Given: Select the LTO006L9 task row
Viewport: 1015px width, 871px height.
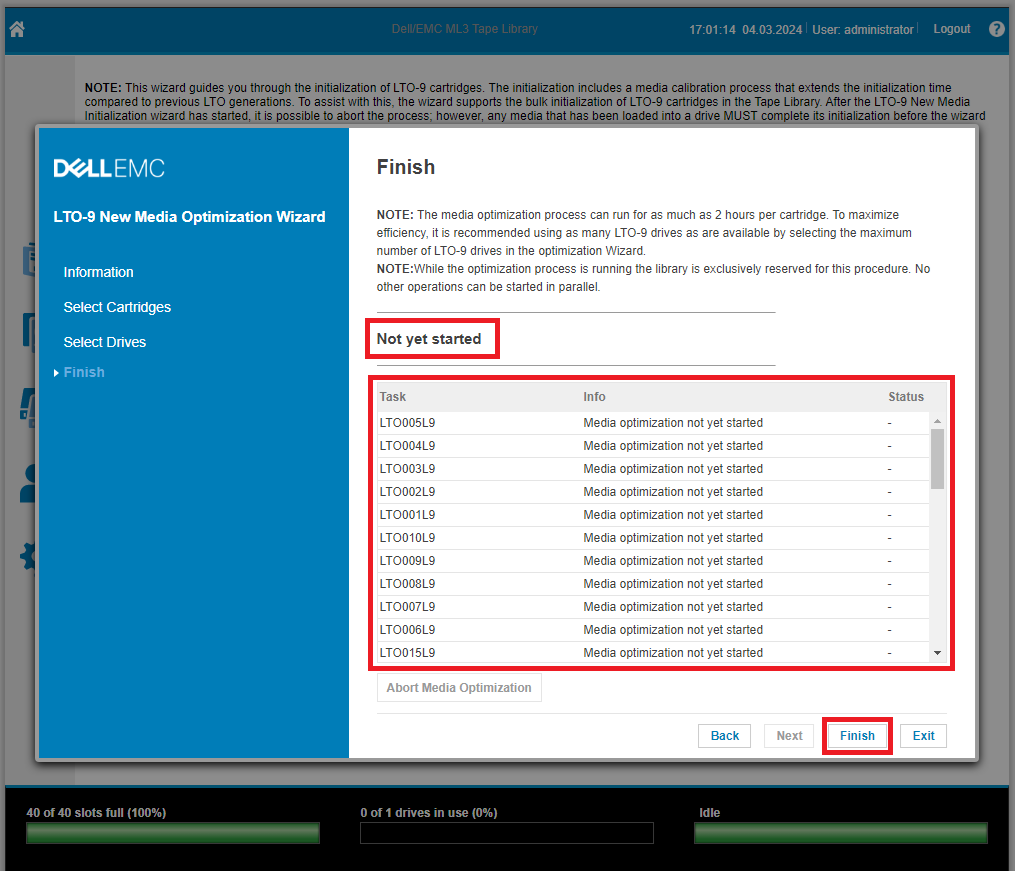Looking at the screenshot, I should pyautogui.click(x=653, y=630).
